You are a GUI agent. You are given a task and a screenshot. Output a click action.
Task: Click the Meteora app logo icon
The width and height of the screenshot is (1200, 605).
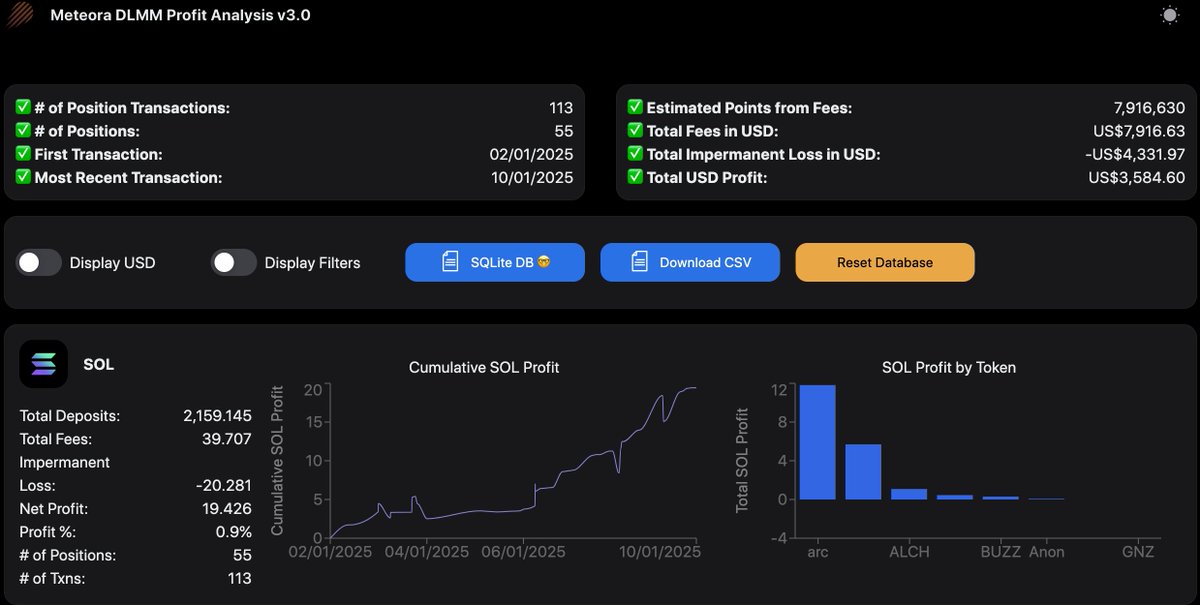click(x=19, y=15)
